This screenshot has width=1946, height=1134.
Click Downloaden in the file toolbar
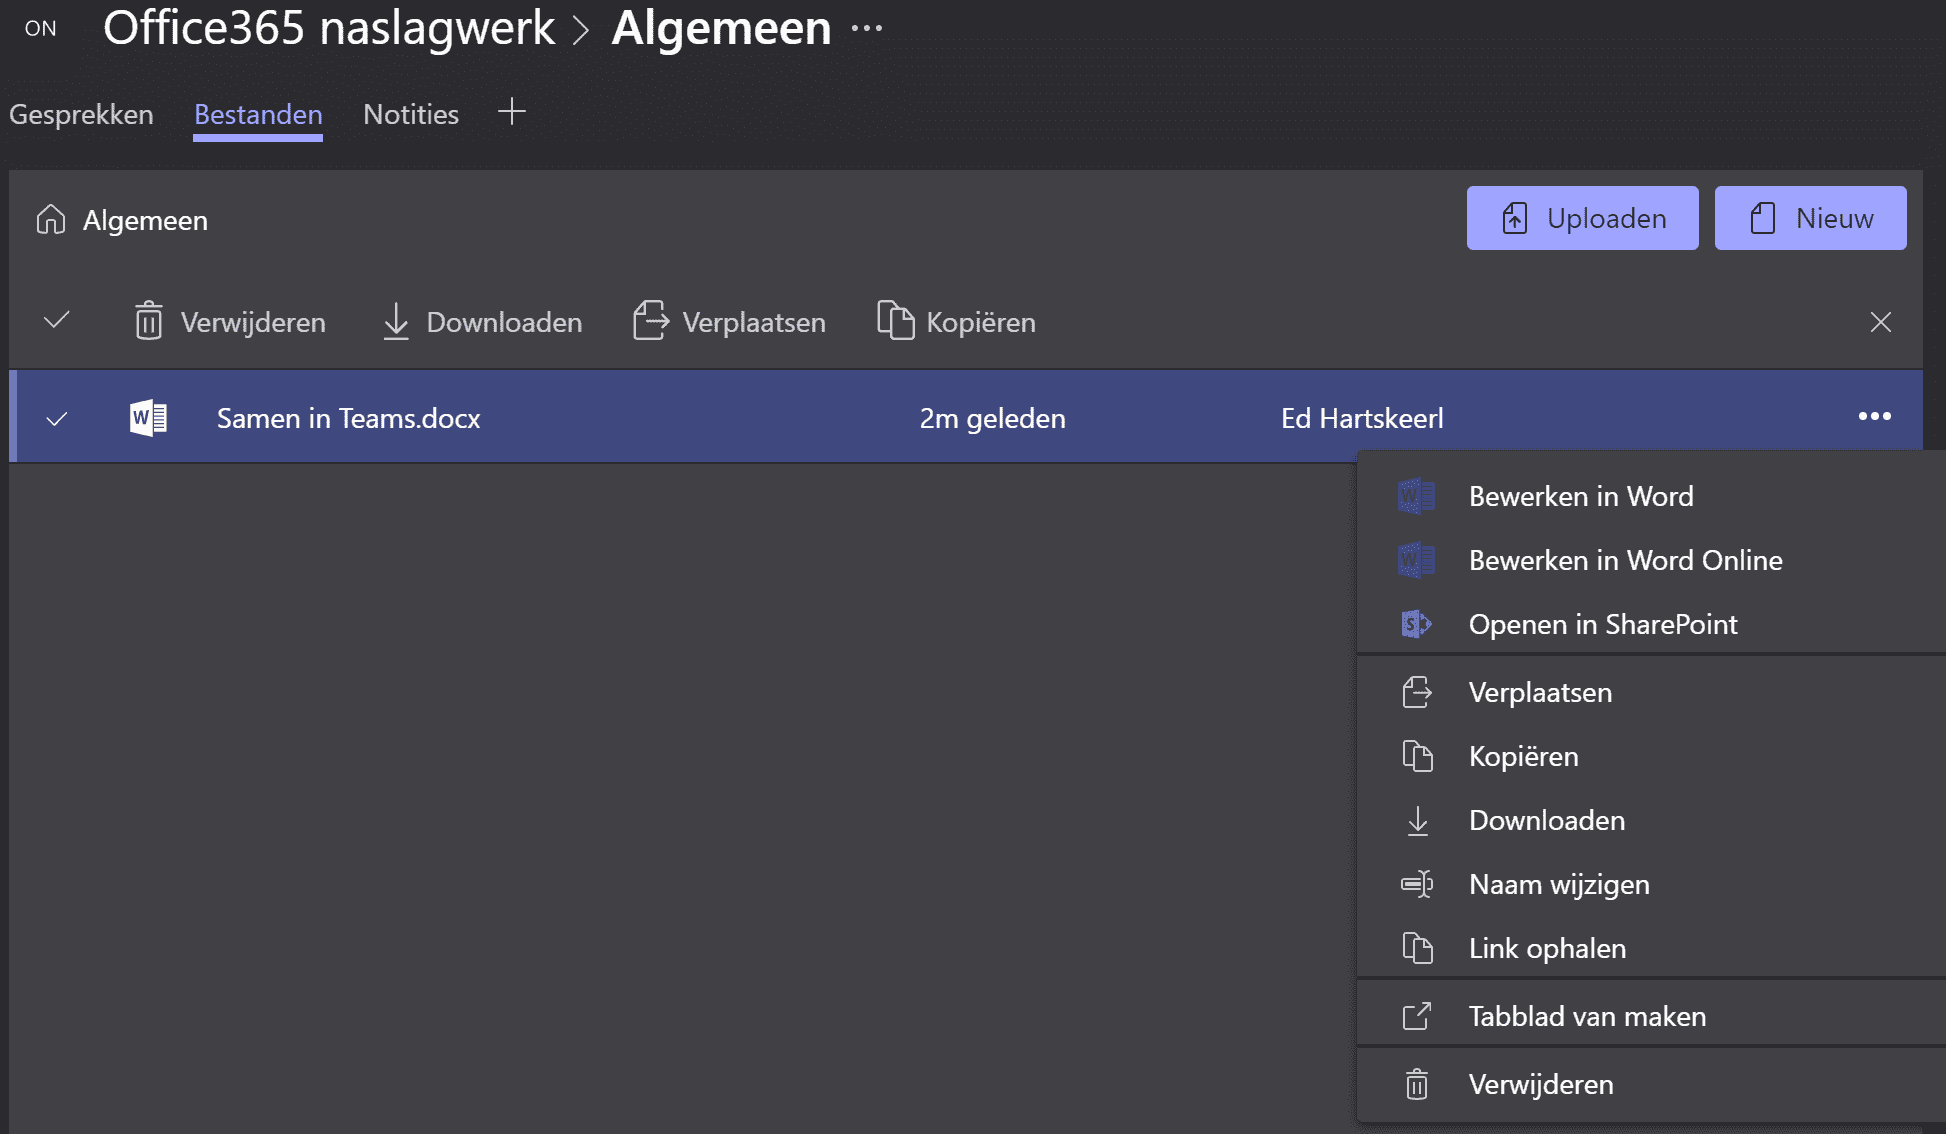coord(482,322)
